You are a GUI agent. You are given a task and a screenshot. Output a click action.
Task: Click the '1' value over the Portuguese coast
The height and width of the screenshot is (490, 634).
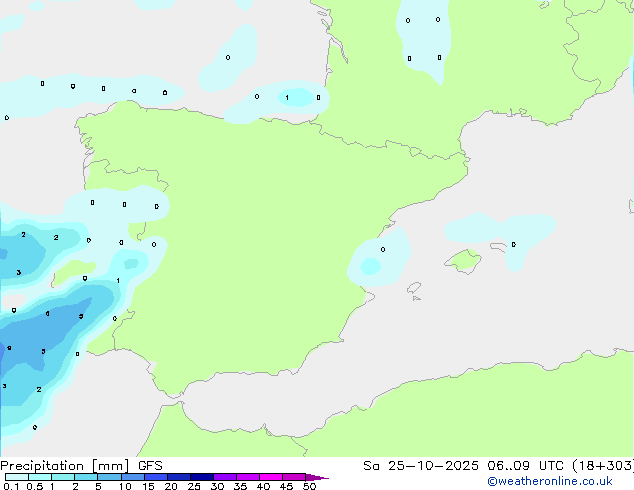pos(118,281)
